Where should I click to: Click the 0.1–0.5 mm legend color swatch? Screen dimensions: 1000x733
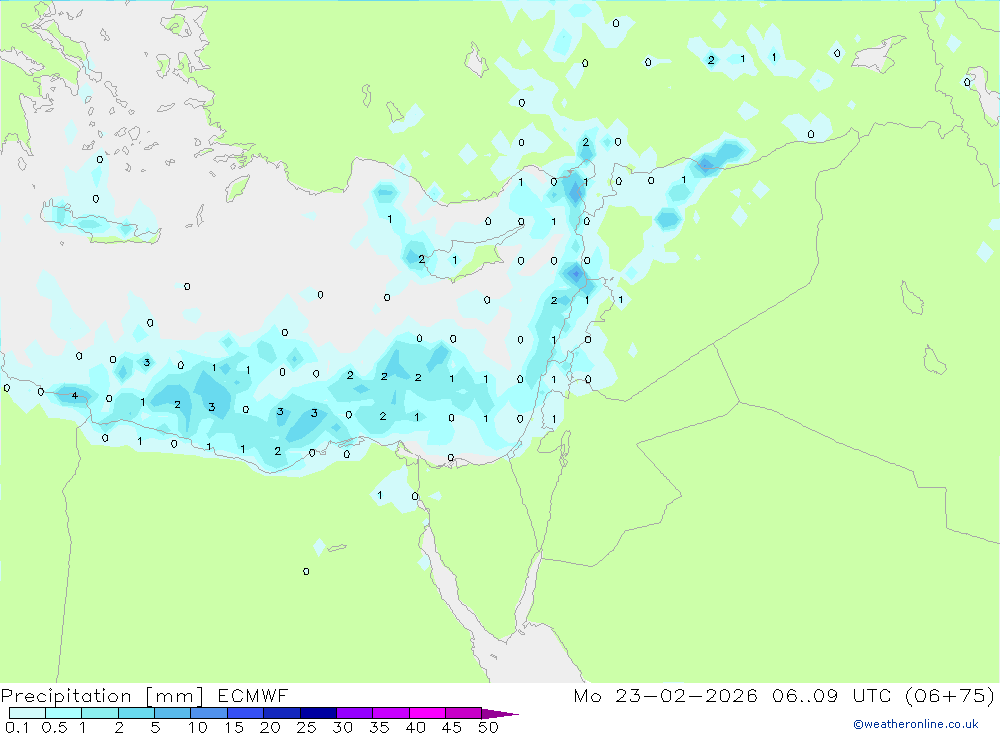[27, 713]
